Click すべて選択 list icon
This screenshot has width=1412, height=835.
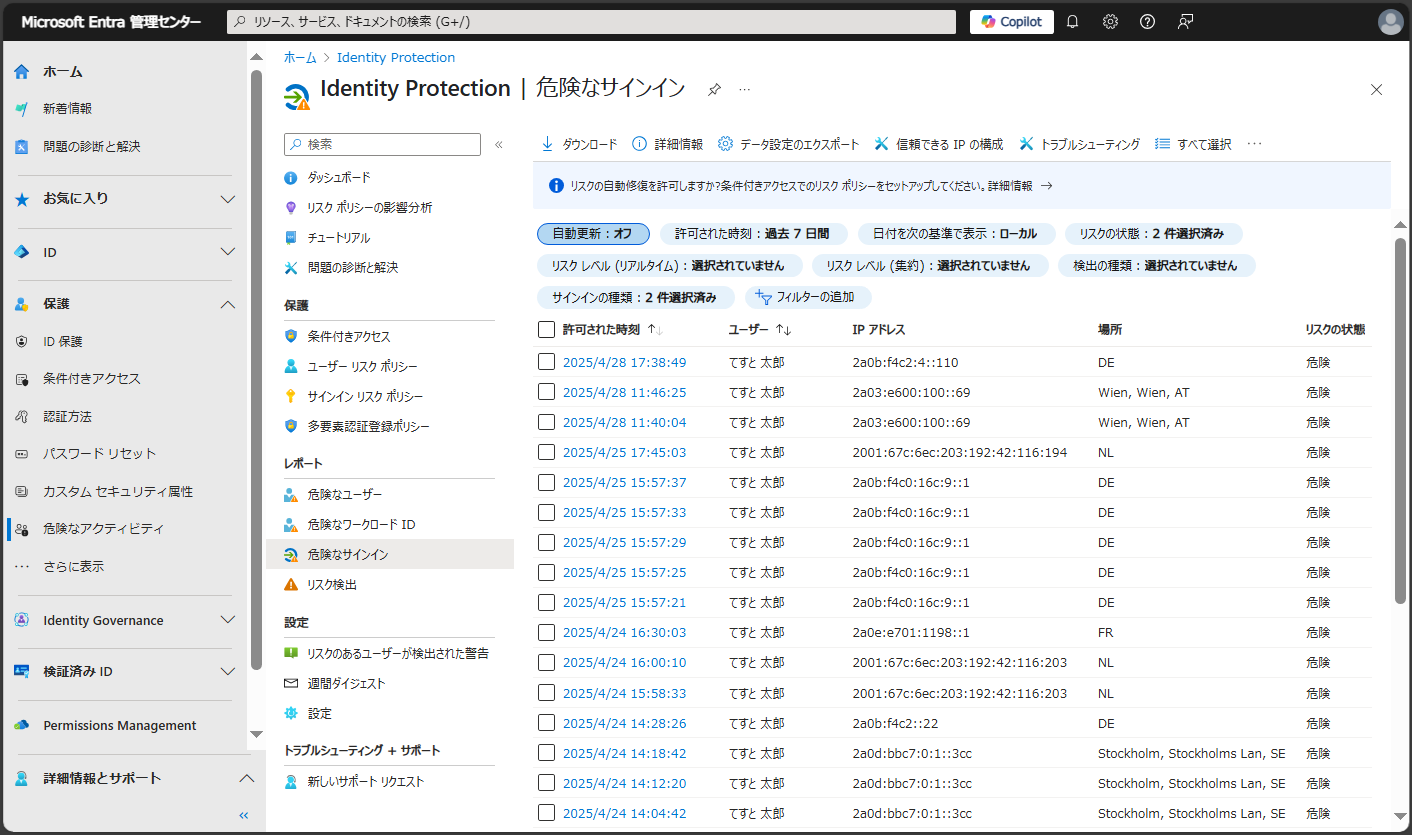point(1162,144)
